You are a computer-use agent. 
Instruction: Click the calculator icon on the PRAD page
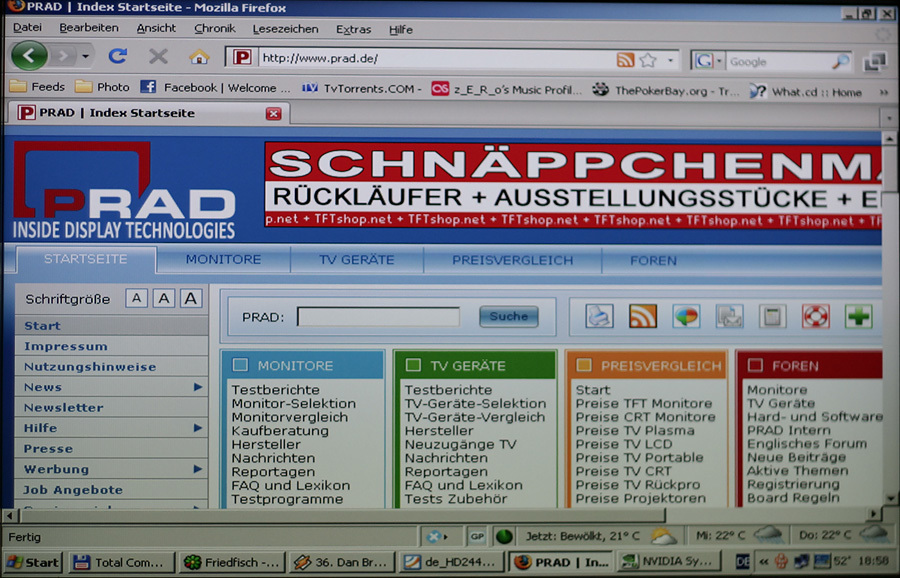[x=772, y=316]
